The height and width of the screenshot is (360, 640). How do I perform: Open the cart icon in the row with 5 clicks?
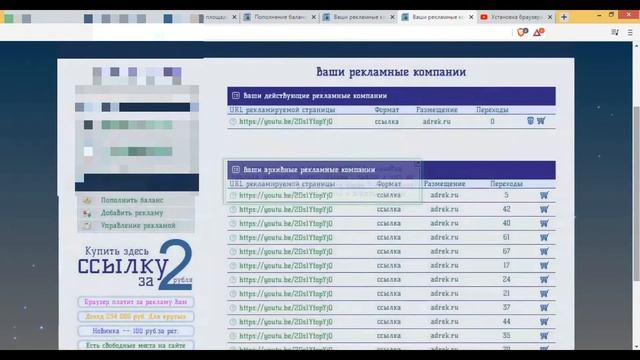click(x=544, y=196)
